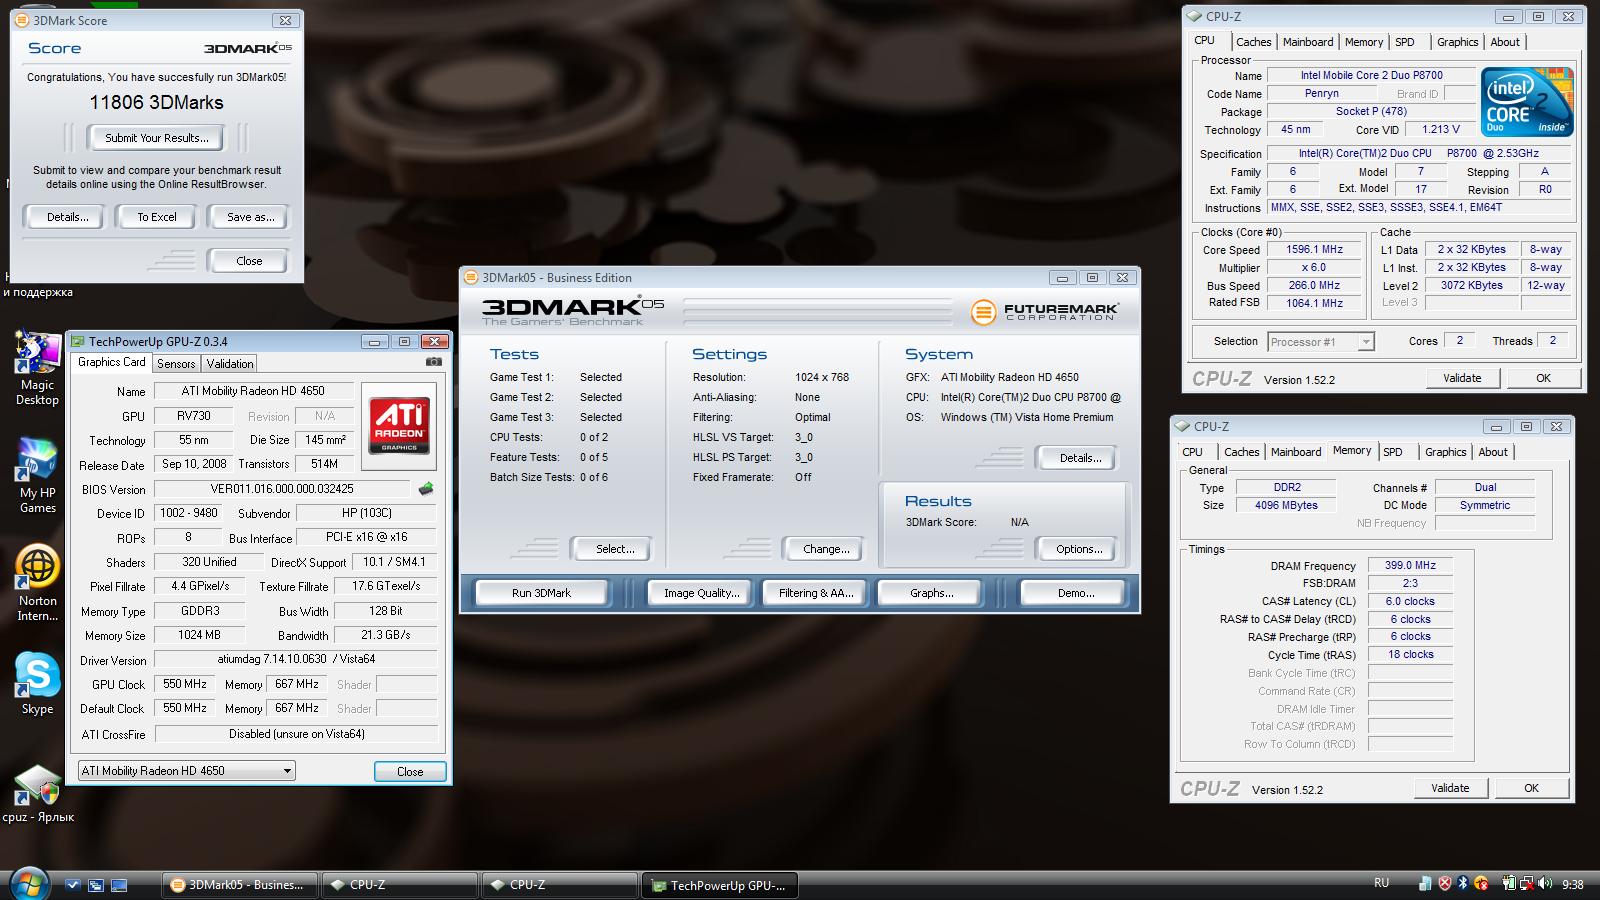Launch Norton Internet Security shortcut

[x=37, y=582]
